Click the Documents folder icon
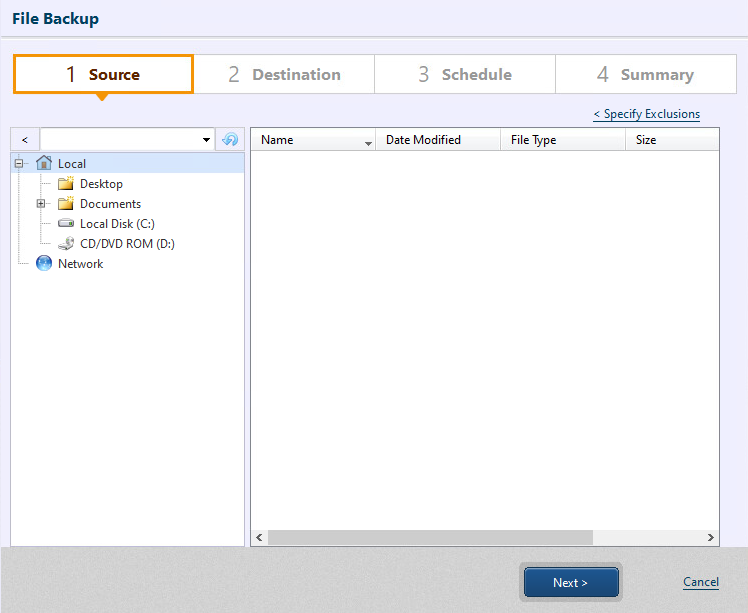Viewport: 748px width, 613px height. (x=66, y=204)
